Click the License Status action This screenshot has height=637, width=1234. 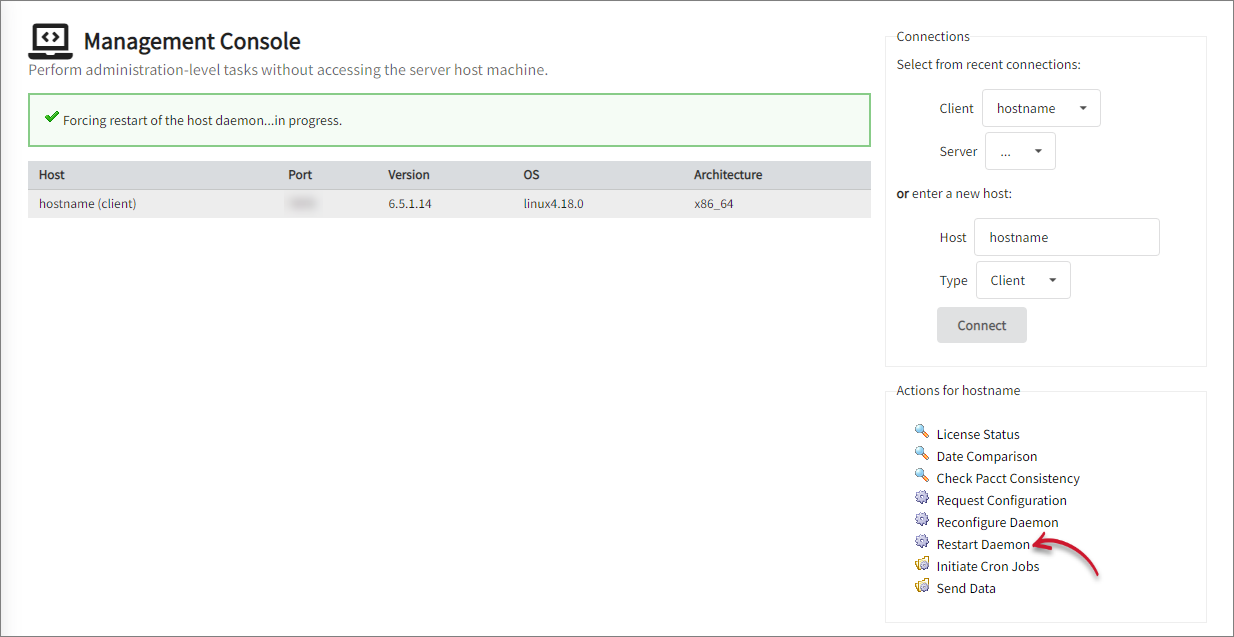tap(977, 433)
